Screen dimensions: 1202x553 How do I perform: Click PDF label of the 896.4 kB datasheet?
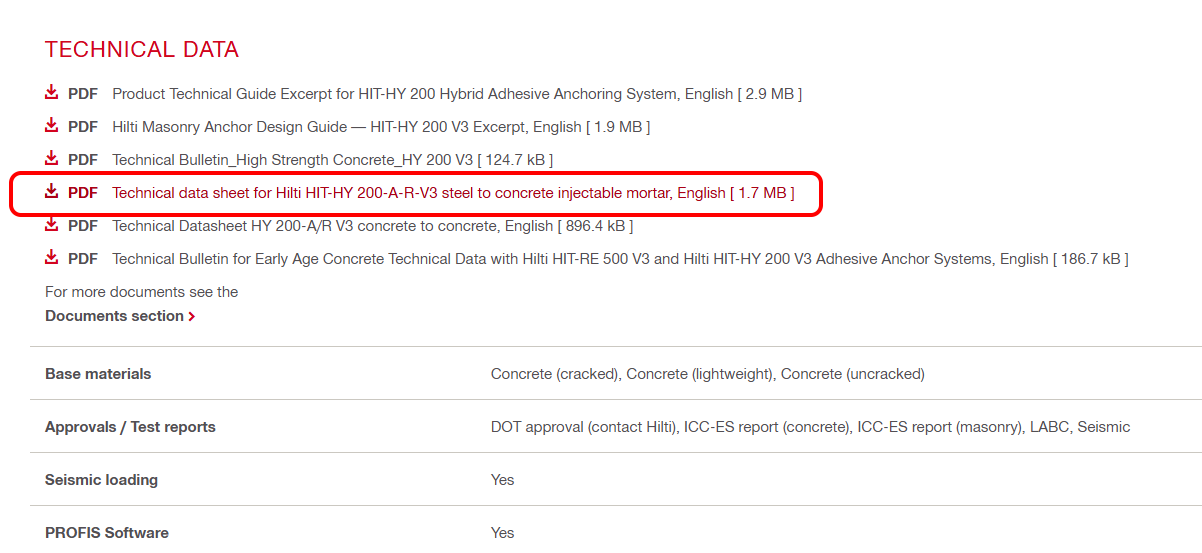(x=83, y=226)
